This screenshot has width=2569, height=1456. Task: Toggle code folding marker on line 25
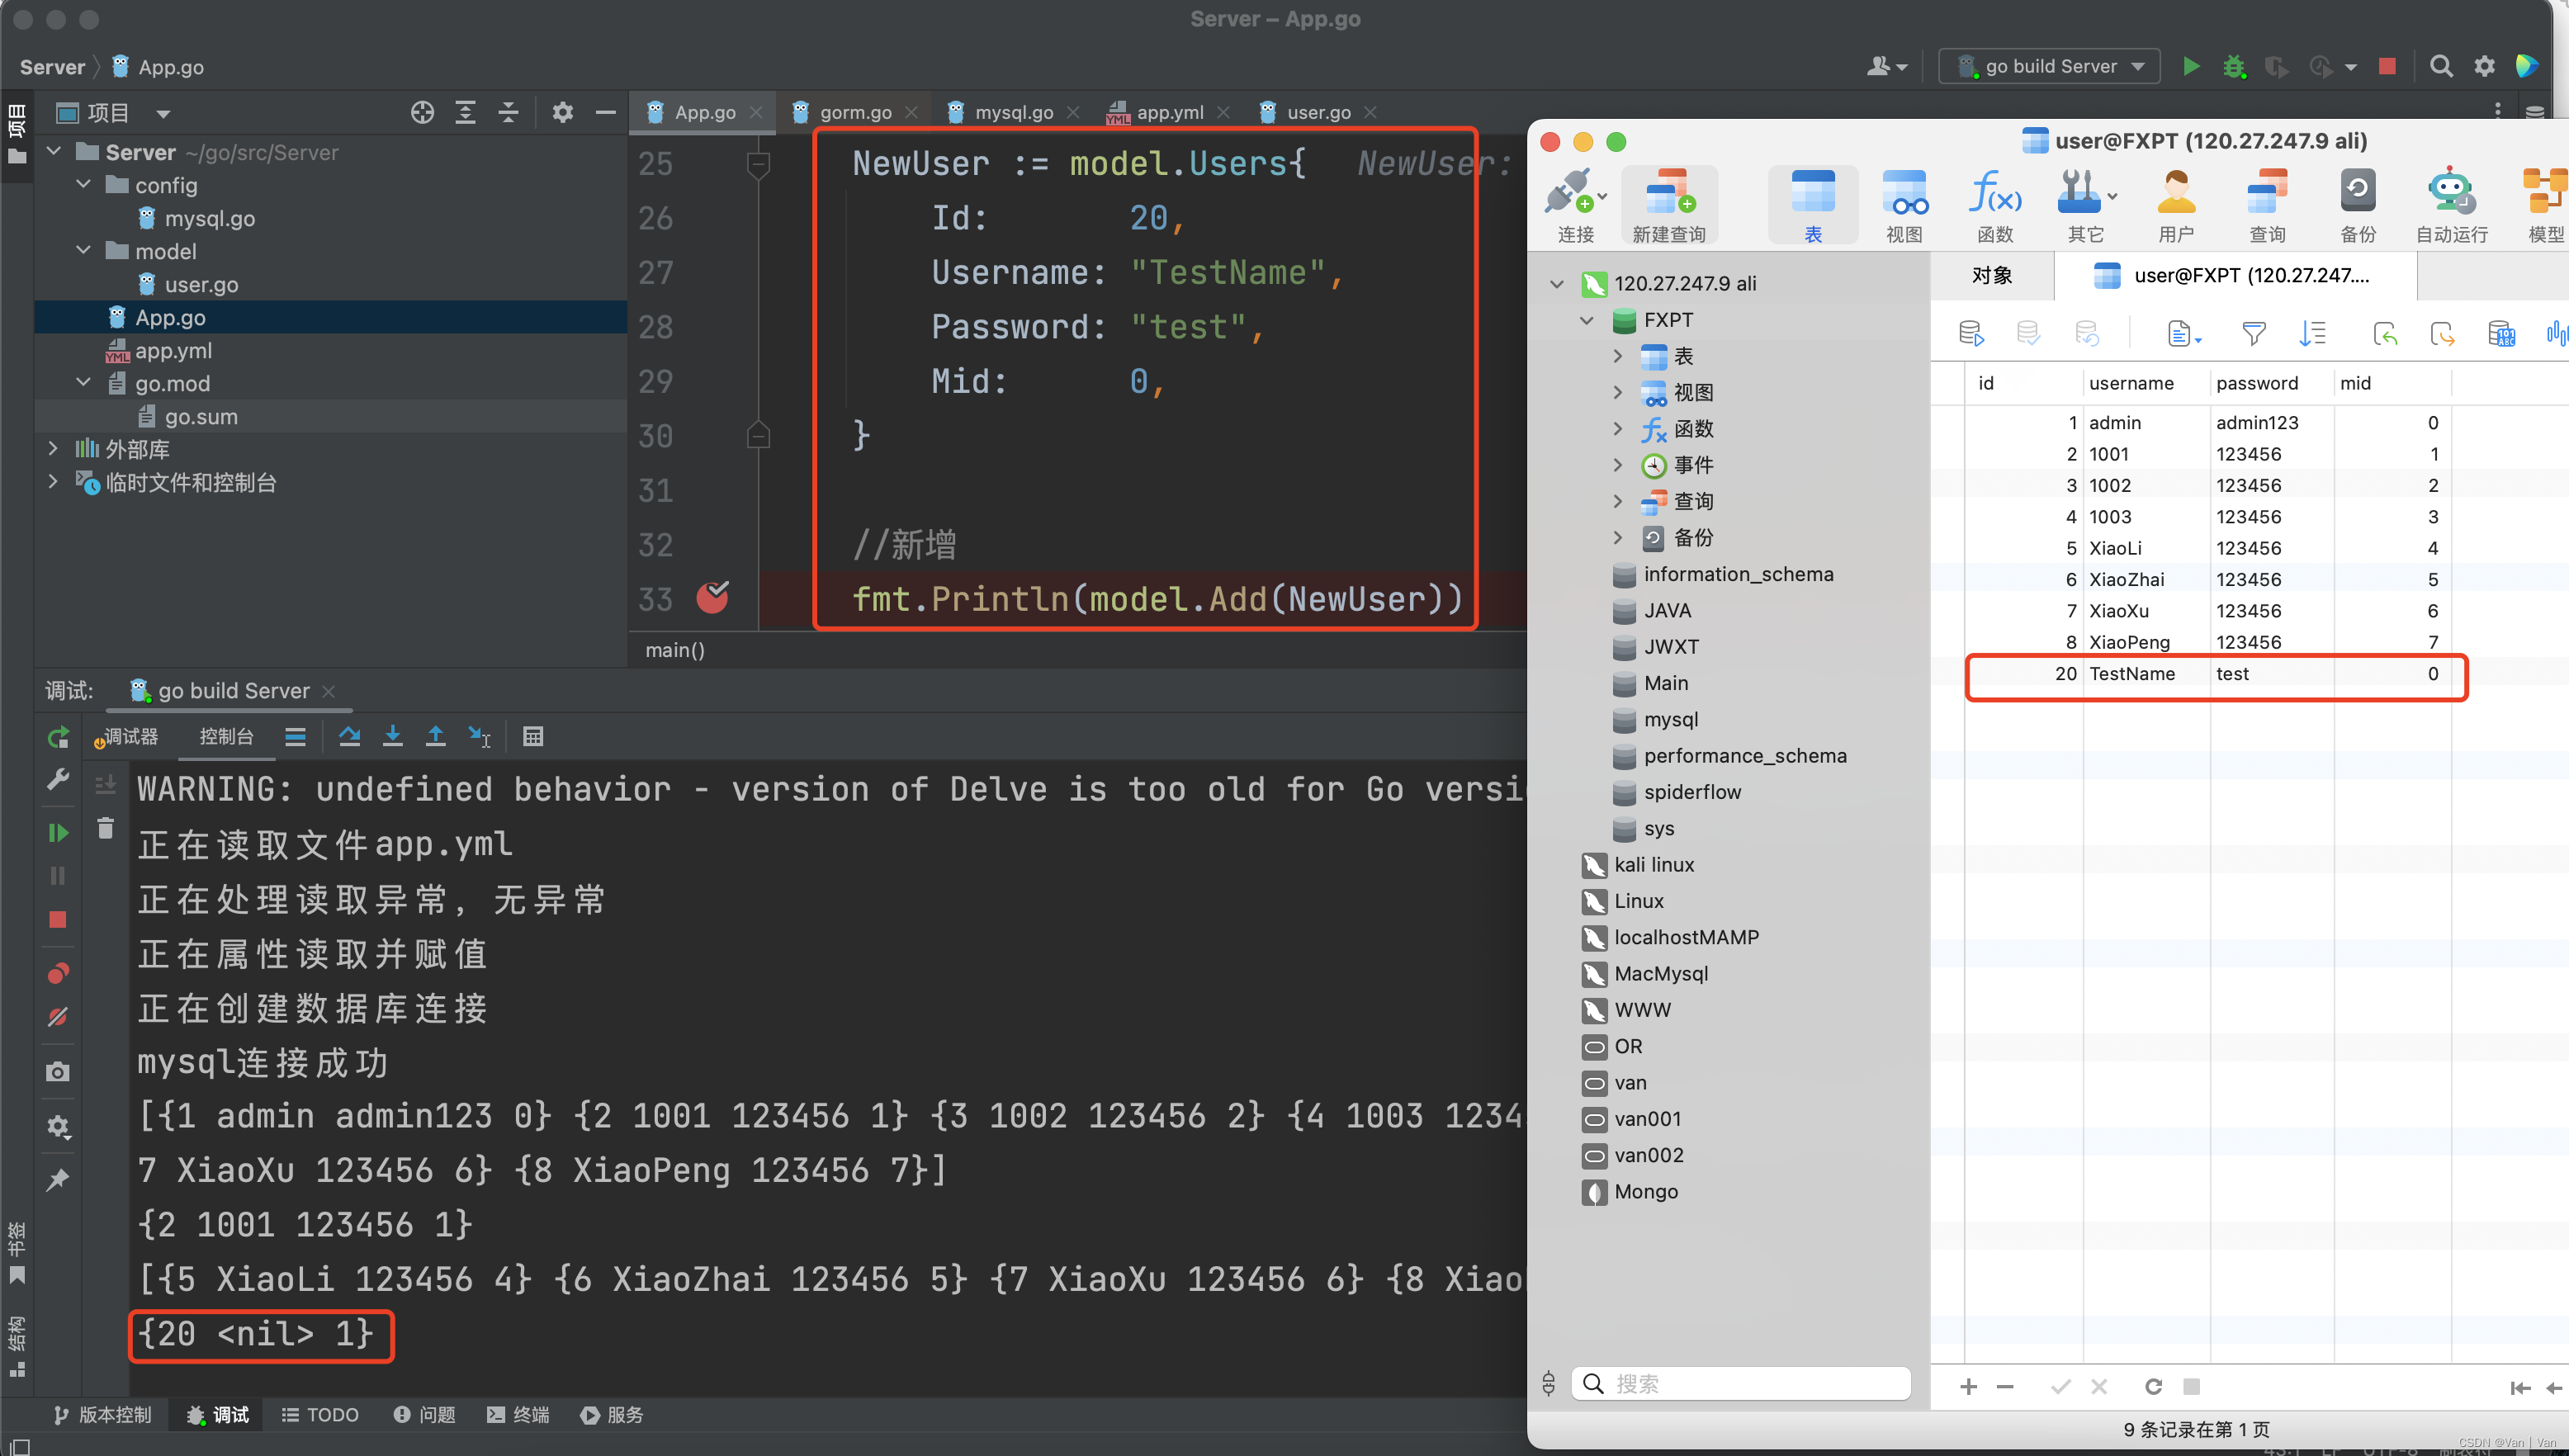[758, 164]
